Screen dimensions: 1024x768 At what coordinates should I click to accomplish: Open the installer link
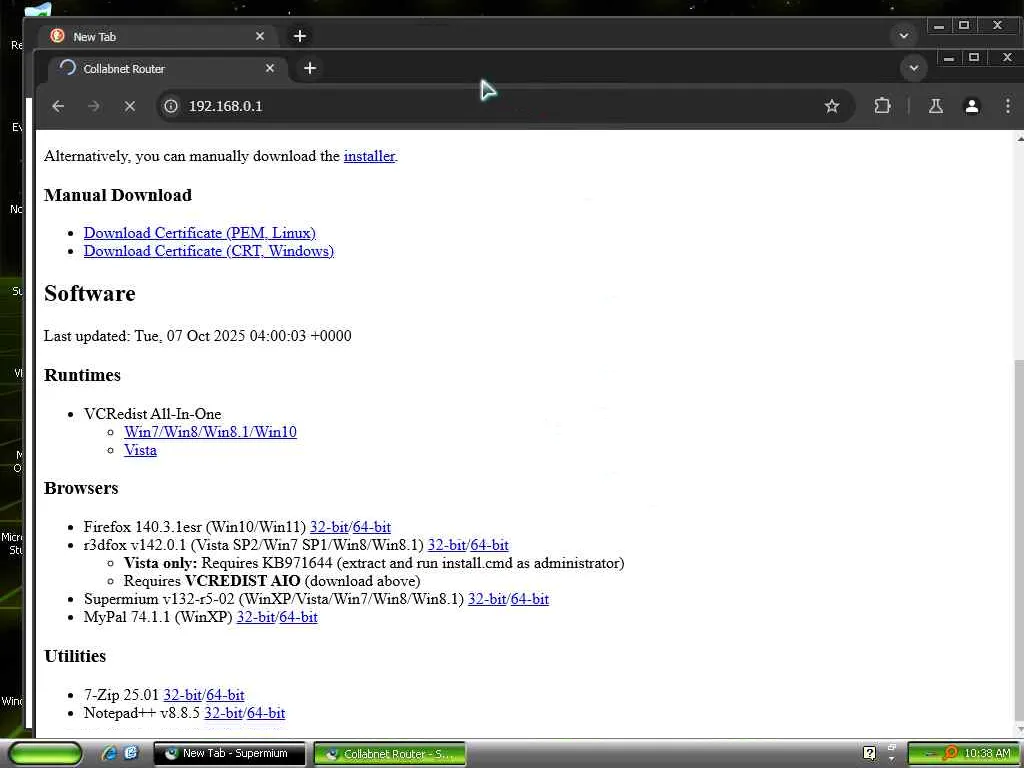click(369, 156)
